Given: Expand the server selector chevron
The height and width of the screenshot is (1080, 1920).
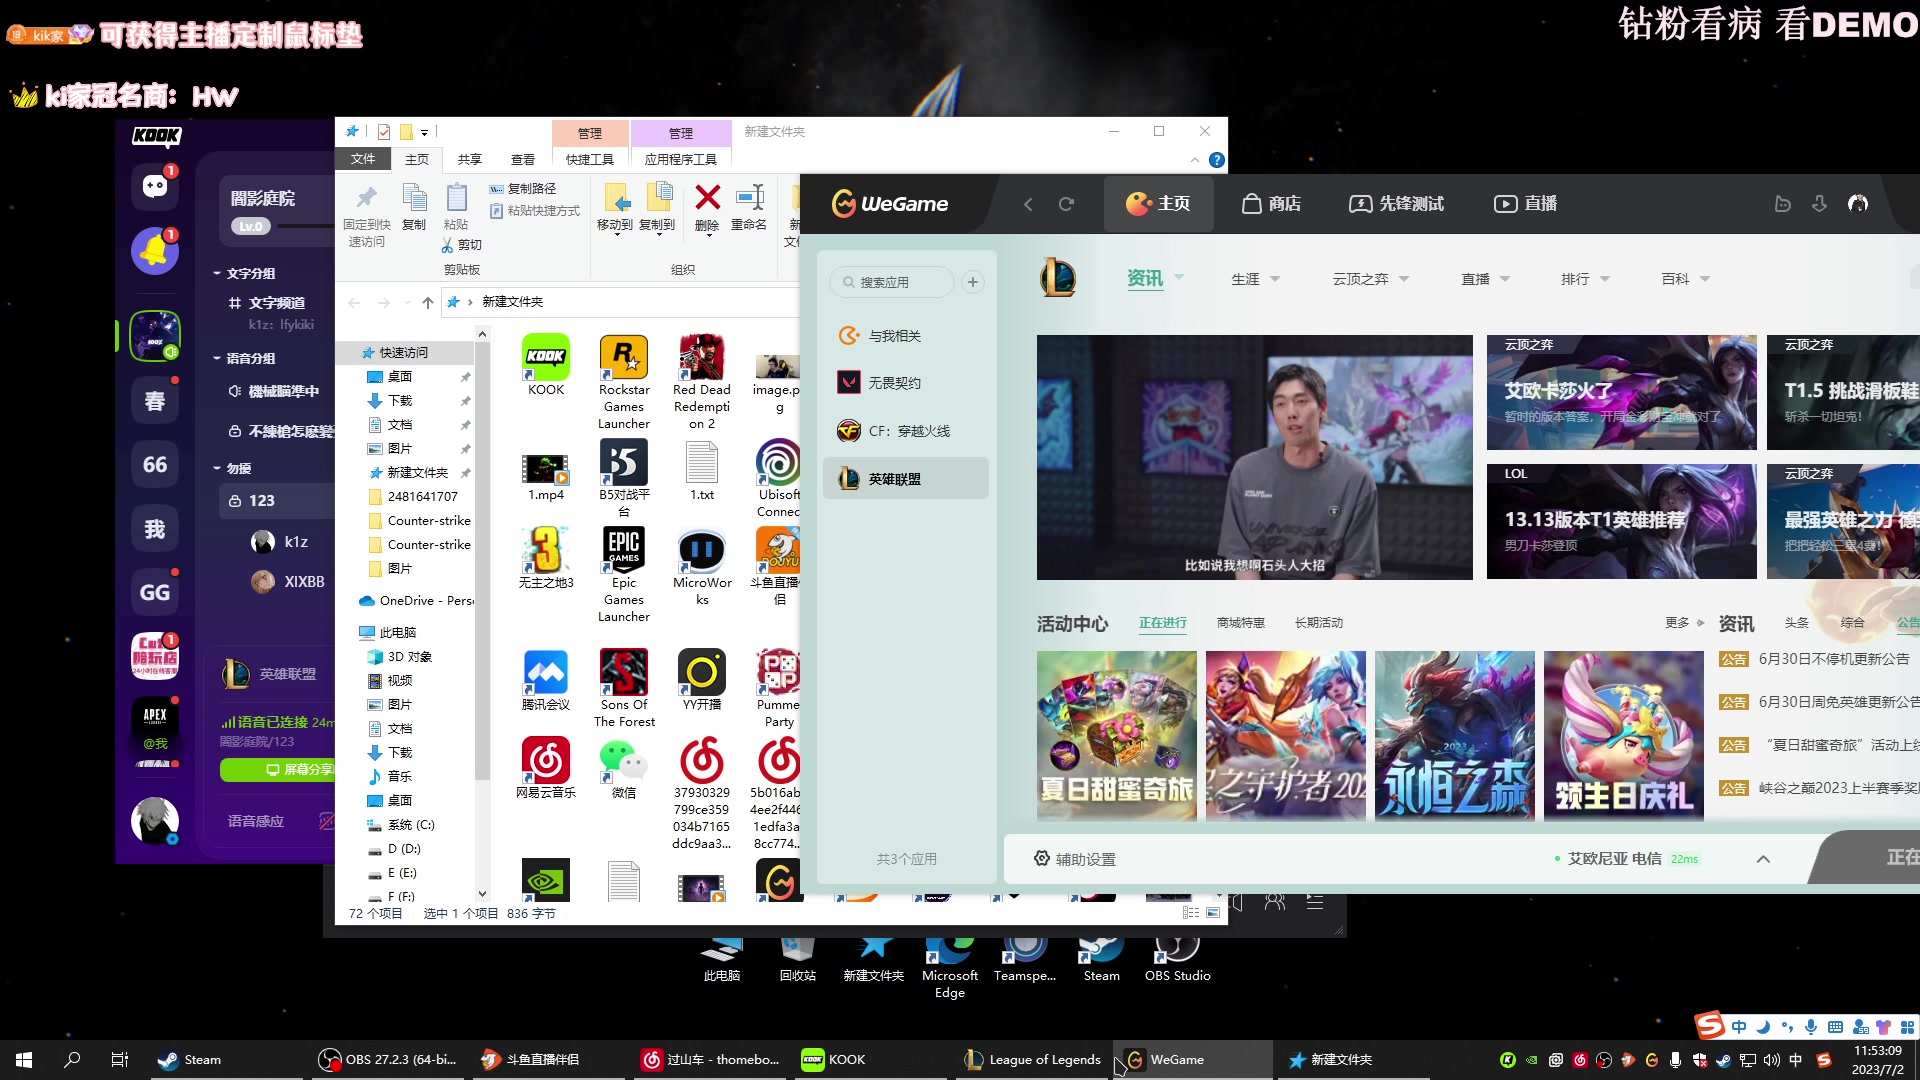Looking at the screenshot, I should pos(1763,859).
